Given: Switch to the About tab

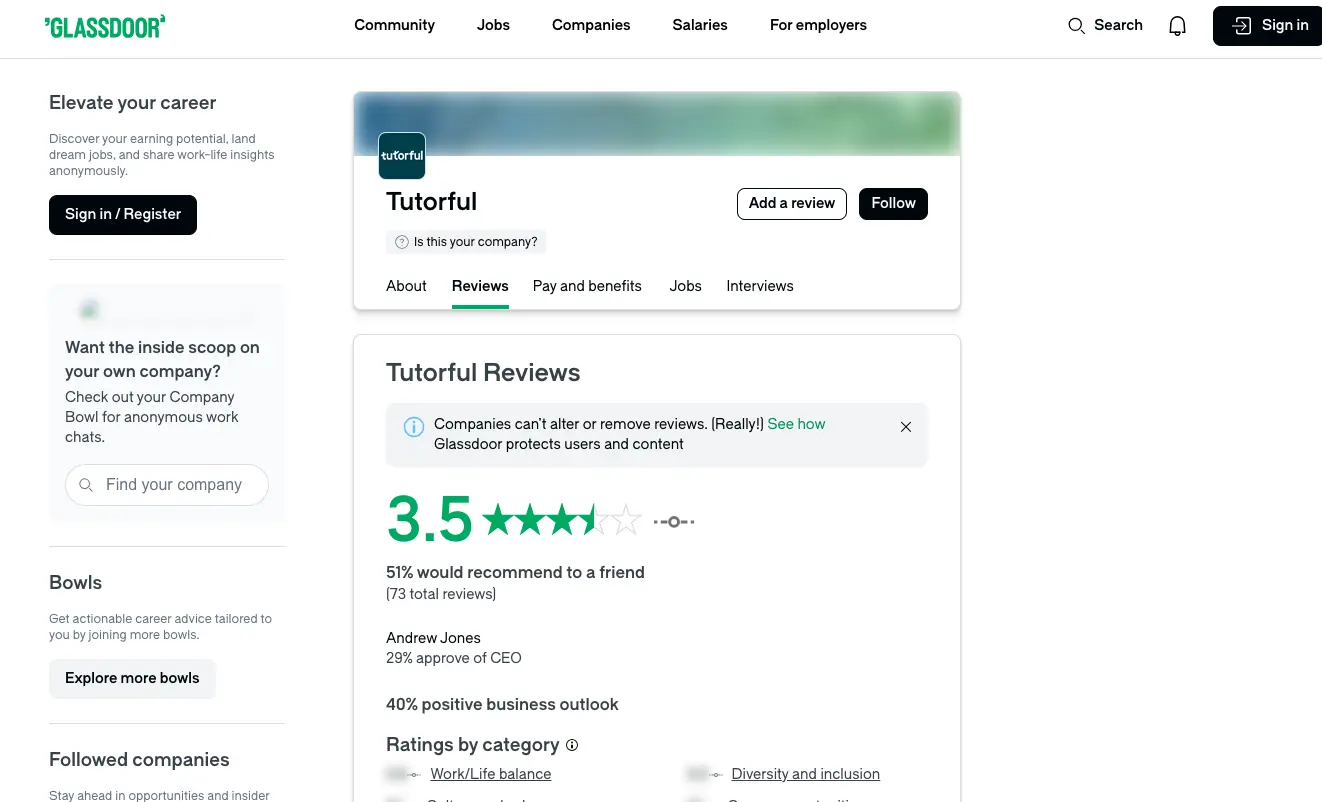Looking at the screenshot, I should click(406, 286).
